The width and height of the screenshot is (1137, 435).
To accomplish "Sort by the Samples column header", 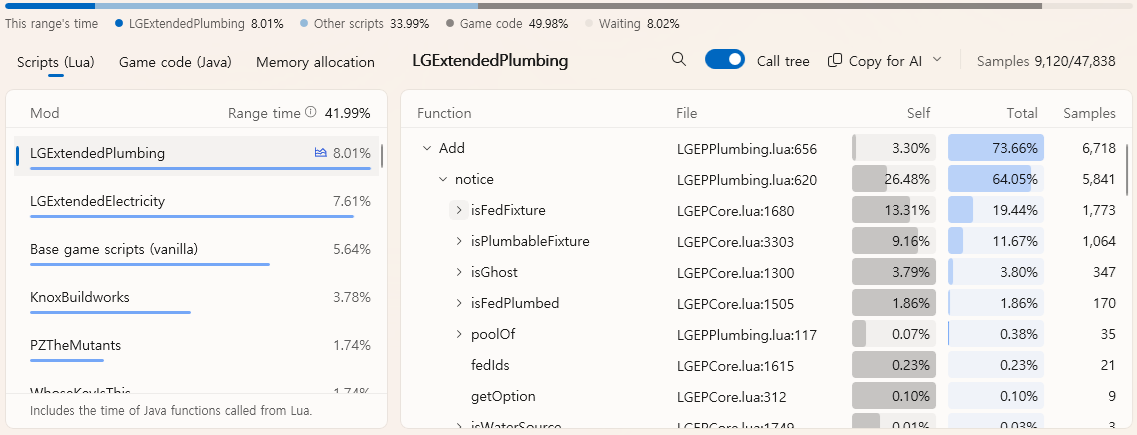I will click(1089, 113).
